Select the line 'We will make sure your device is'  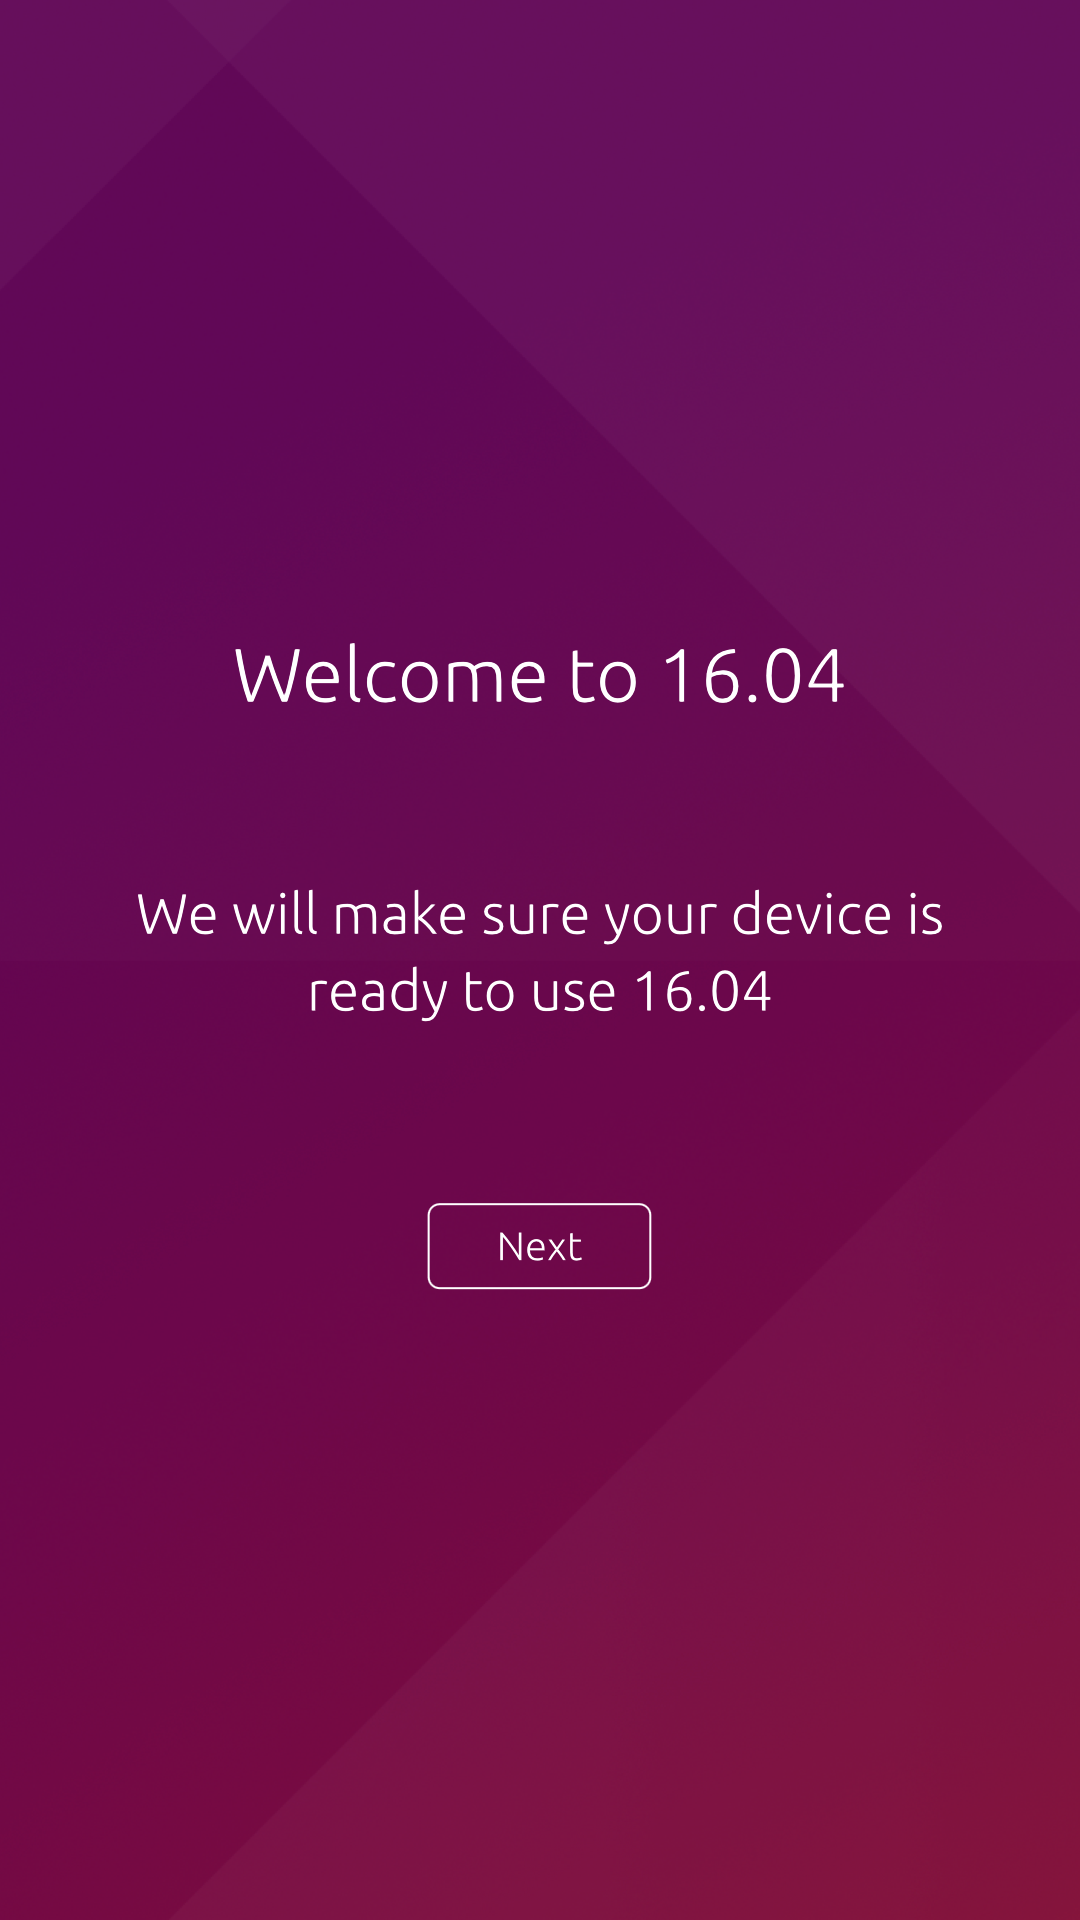[x=540, y=915]
